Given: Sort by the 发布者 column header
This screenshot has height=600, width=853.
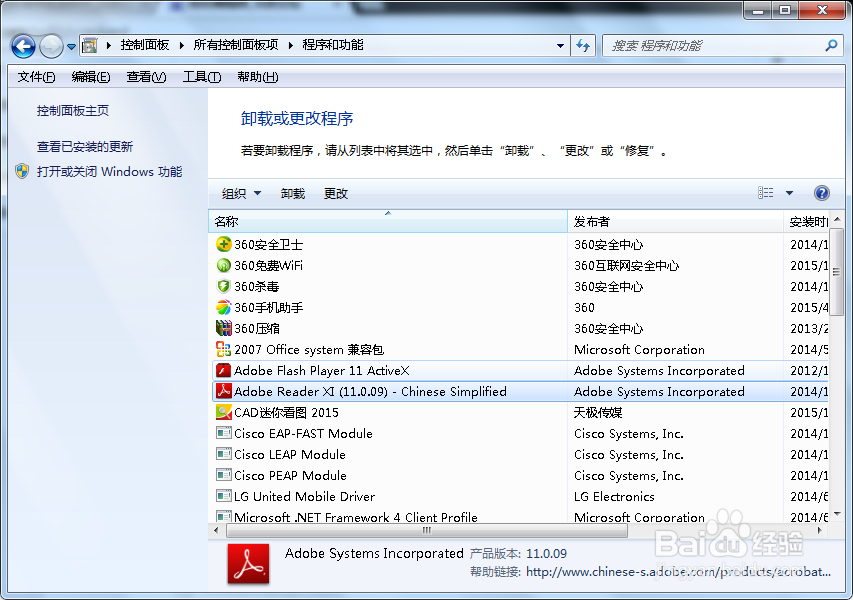Looking at the screenshot, I should 675,221.
